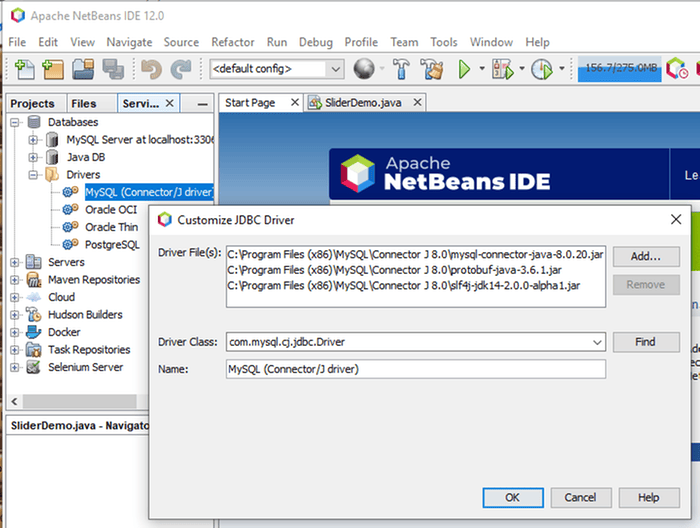Click the Cloud icon in Services tree

click(33, 297)
